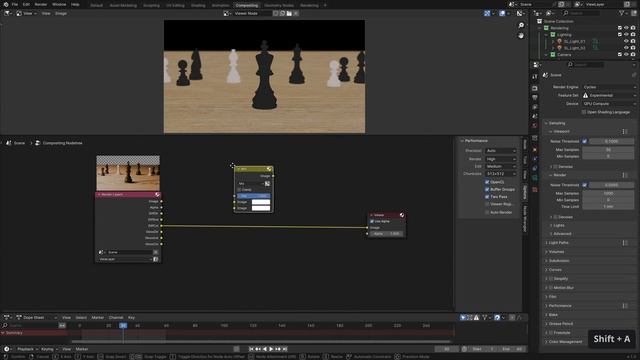Toggle Use Alpha on the Viewer node
This screenshot has width=640, height=360.
click(x=372, y=221)
